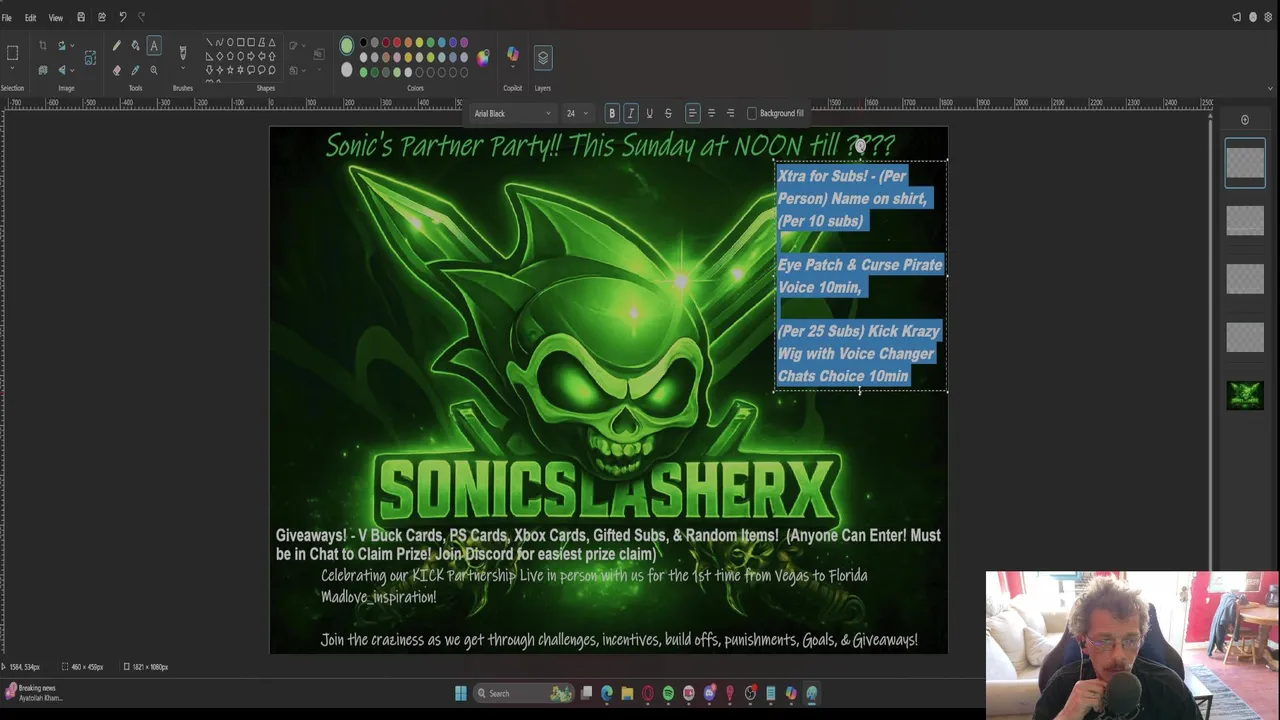Screen dimensions: 1280x720
Task: Collapse the ribbon with the chevron
Action: point(1270,88)
